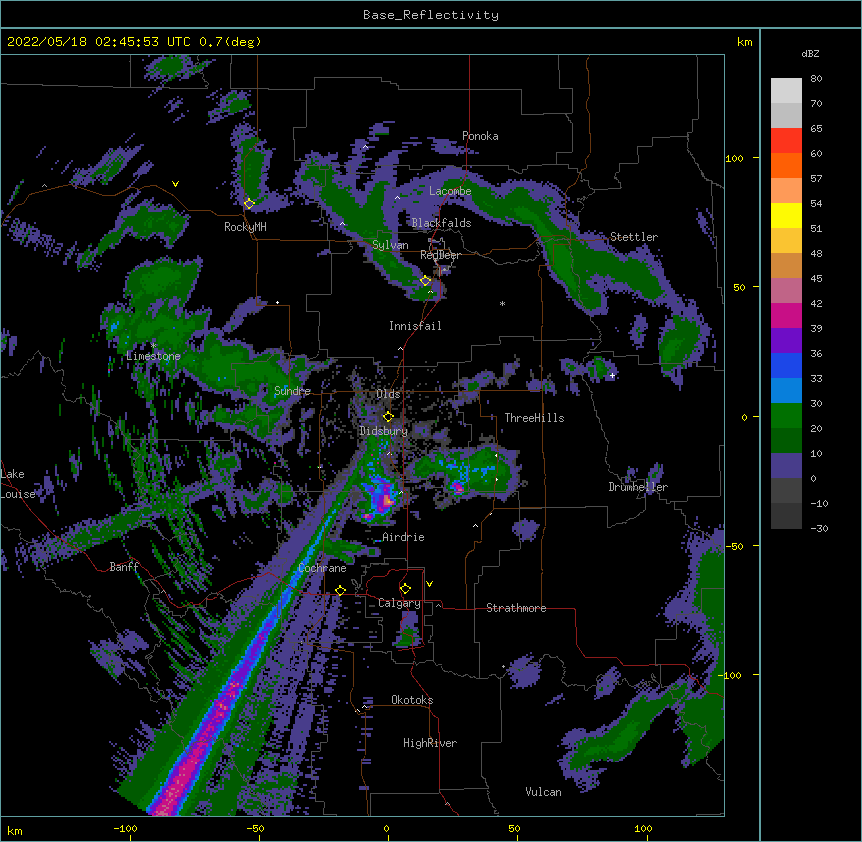The width and height of the screenshot is (862, 842).
Task: Click the yellow diamond marker near RedDeer
Action: pos(425,281)
